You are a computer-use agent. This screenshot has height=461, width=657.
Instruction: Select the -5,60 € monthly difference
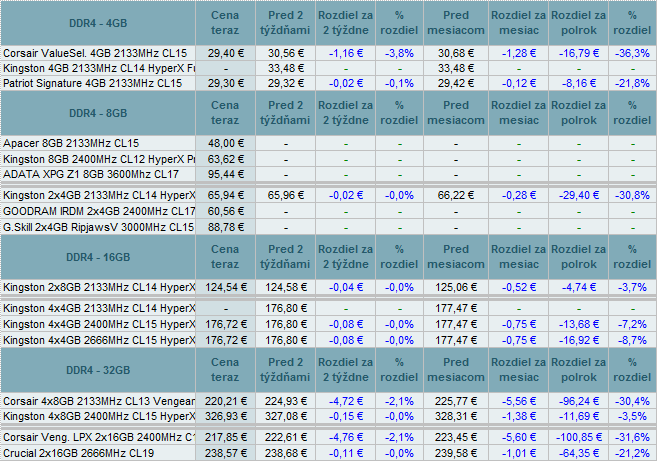point(519,438)
